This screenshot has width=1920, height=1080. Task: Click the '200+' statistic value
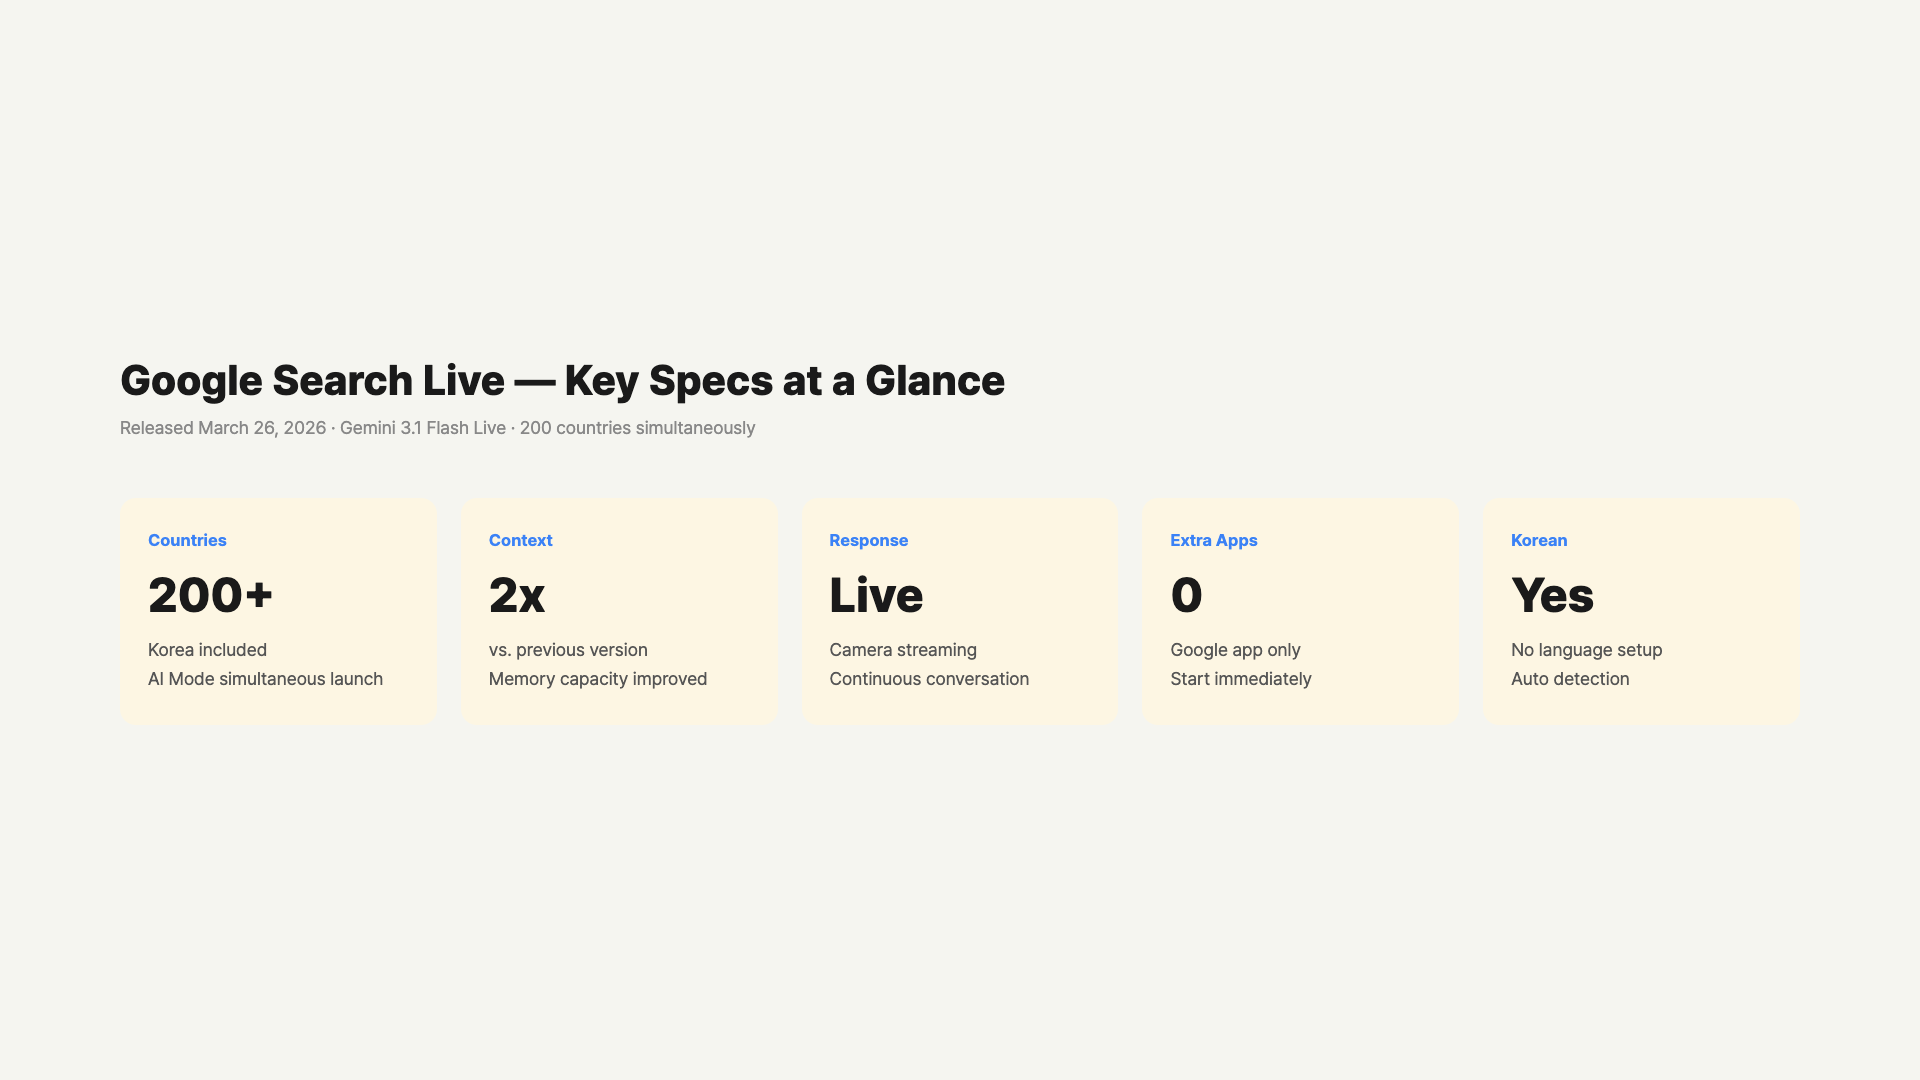click(210, 595)
